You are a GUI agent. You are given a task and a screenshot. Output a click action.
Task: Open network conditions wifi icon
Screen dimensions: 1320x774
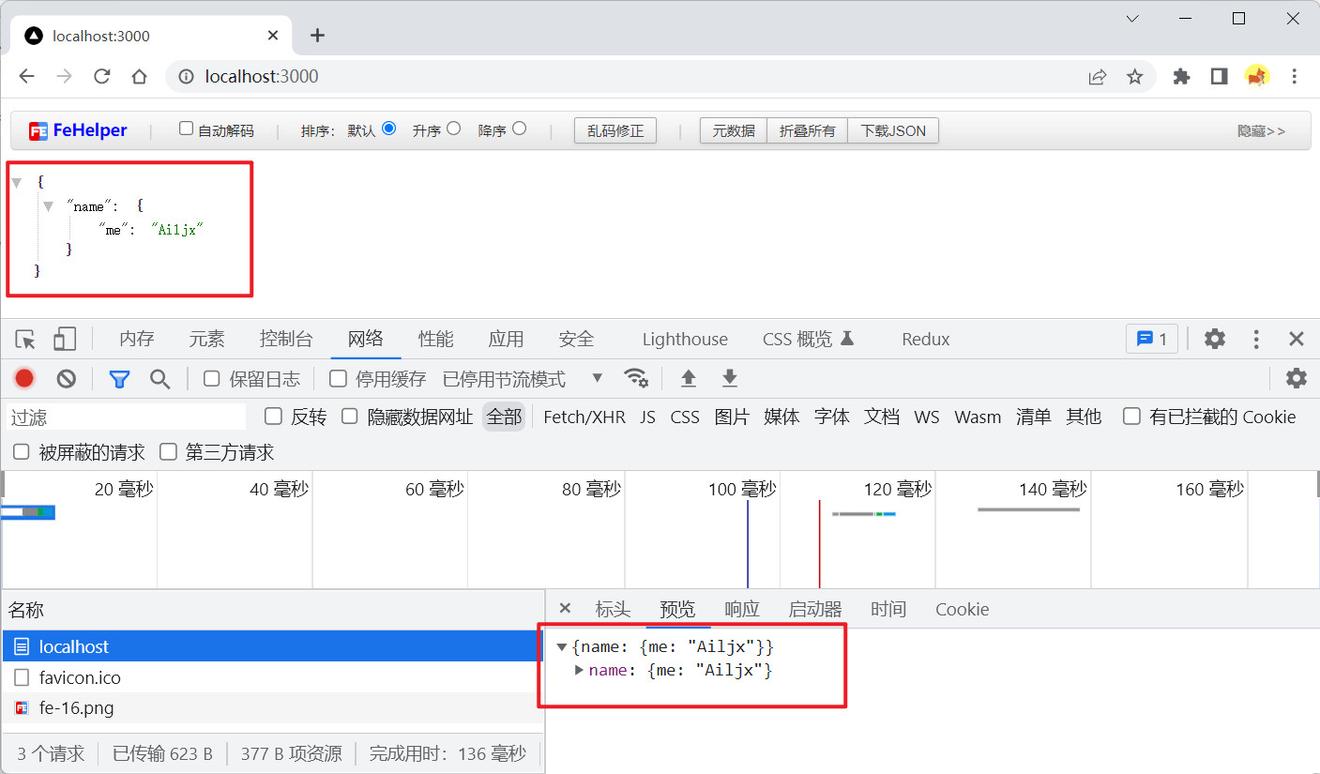point(635,378)
